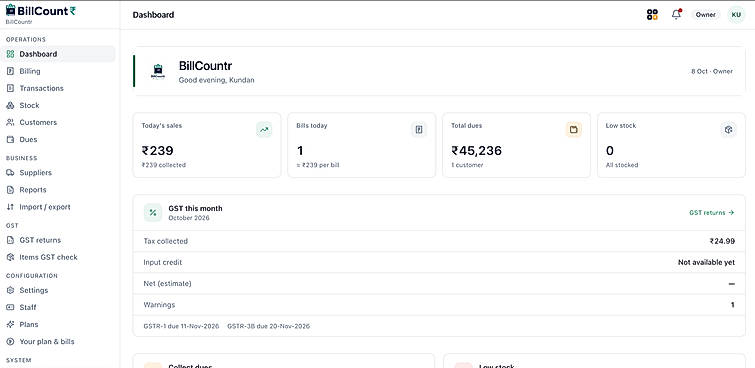Open Suppliers page
This screenshot has width=755, height=368.
tap(59, 172)
